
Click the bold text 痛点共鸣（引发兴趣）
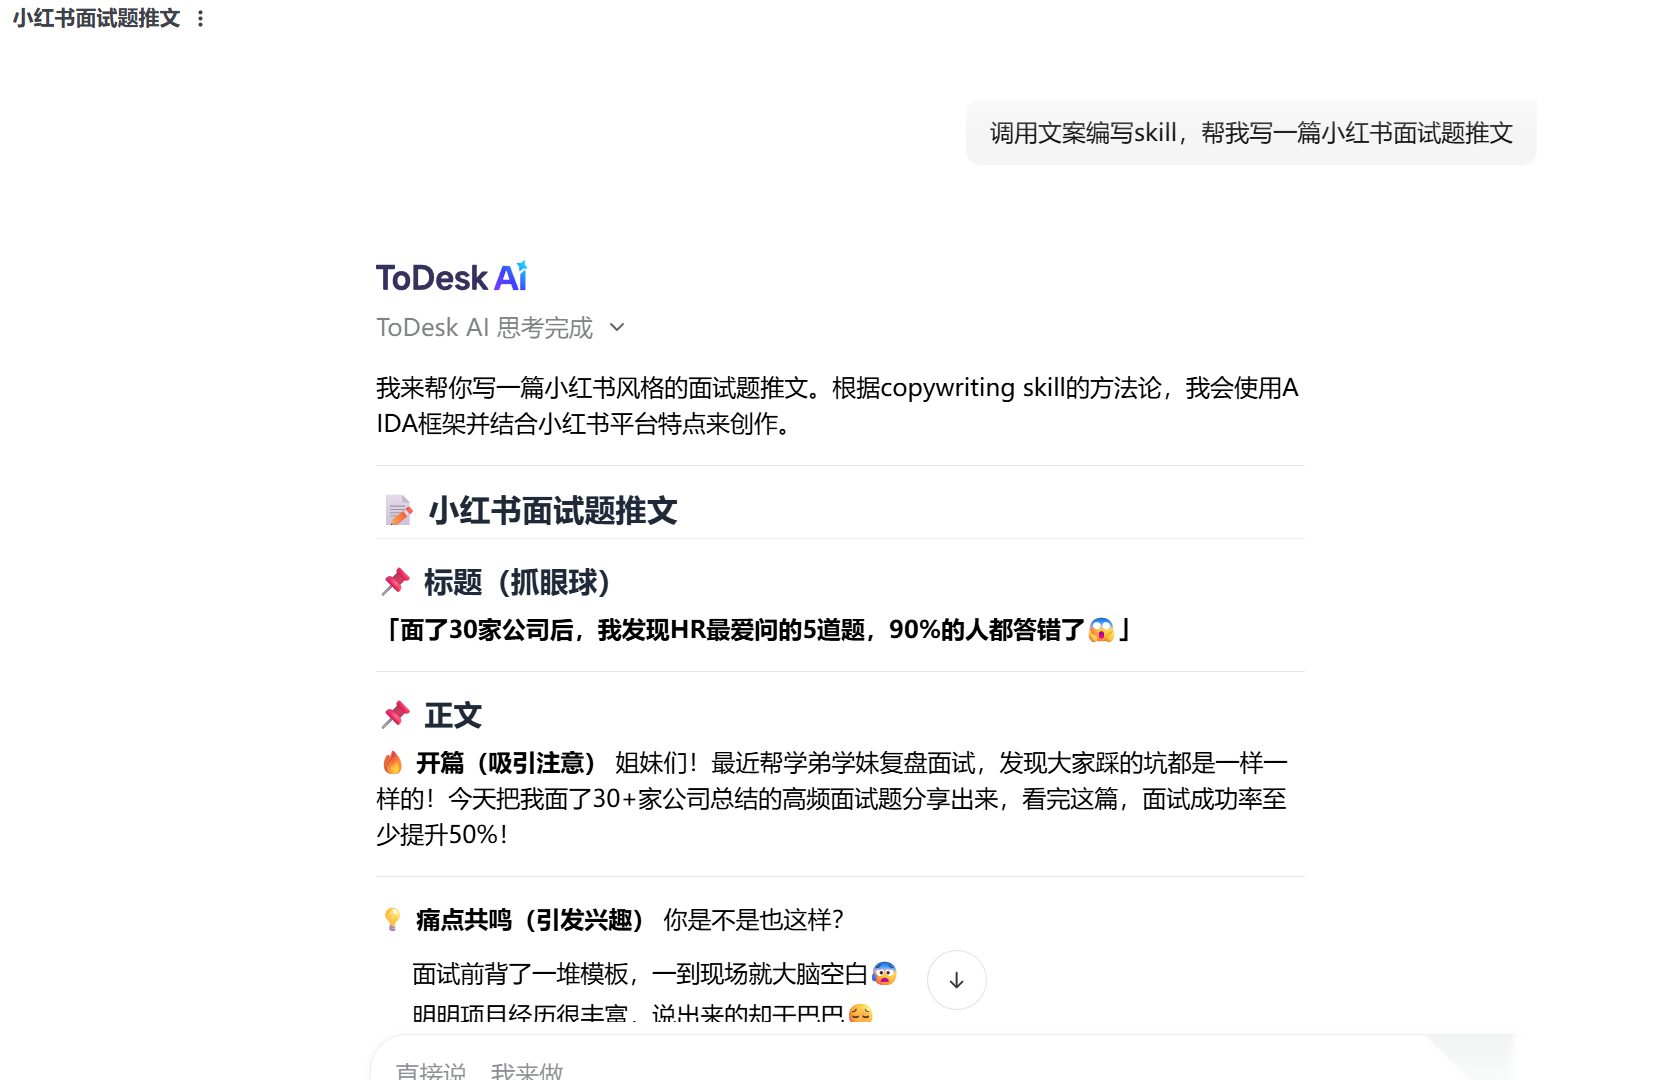pos(530,919)
